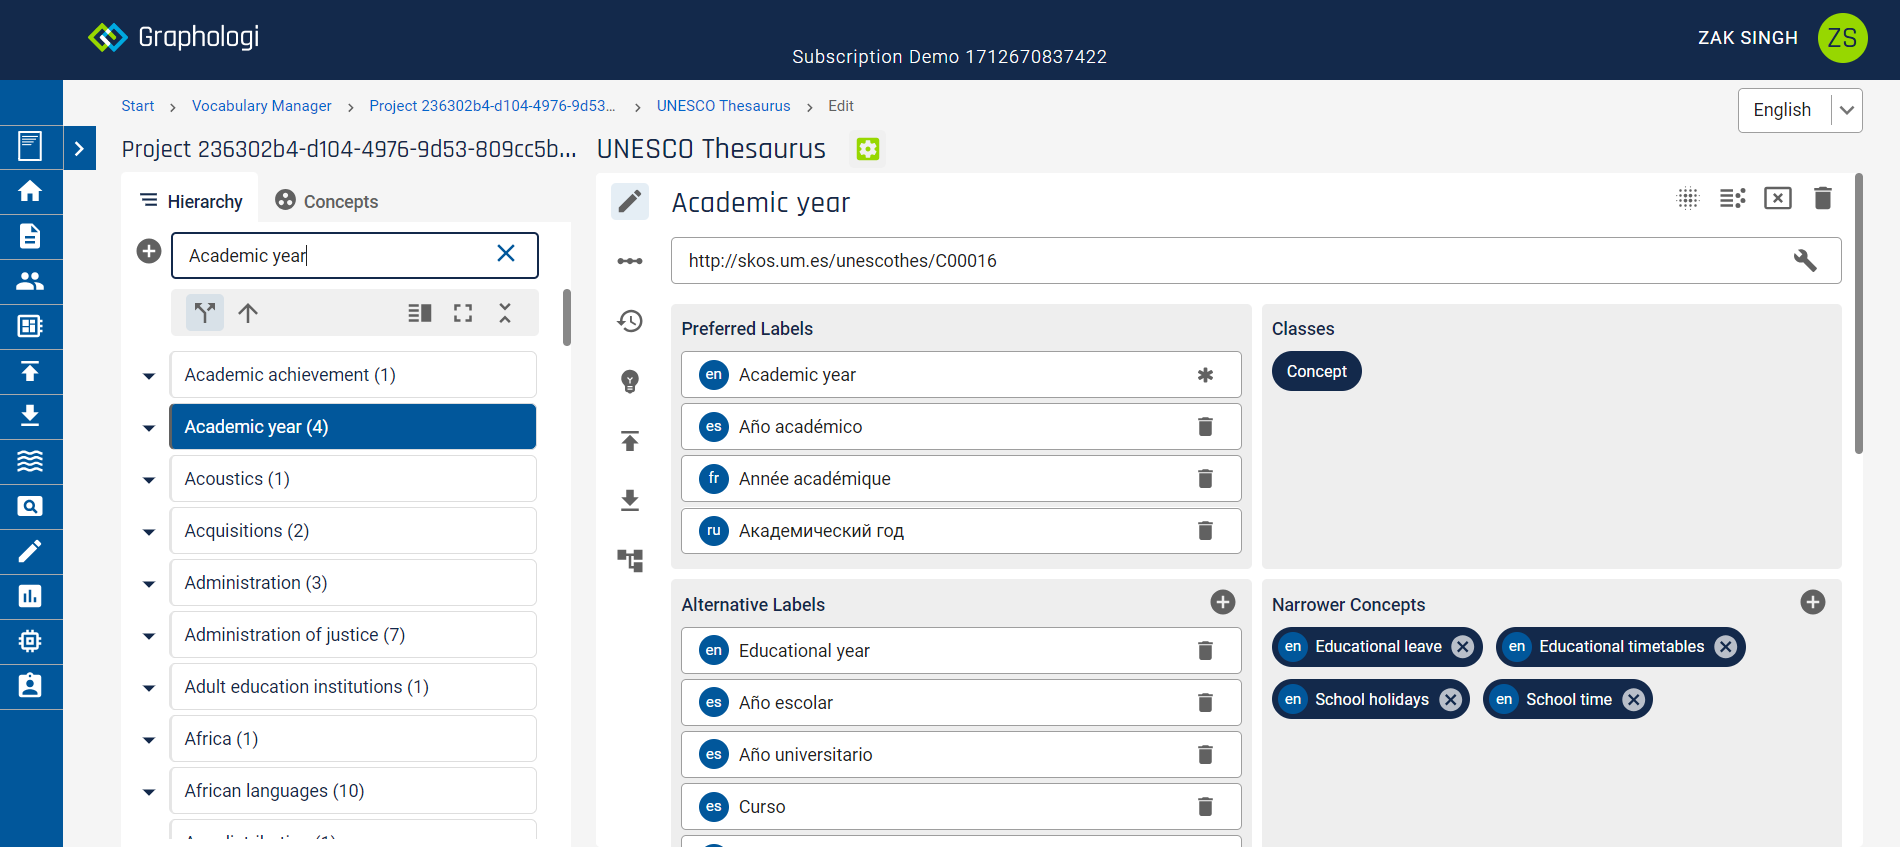1900x847 pixels.
Task: Open the waves icon in sidebar
Action: click(x=30, y=461)
